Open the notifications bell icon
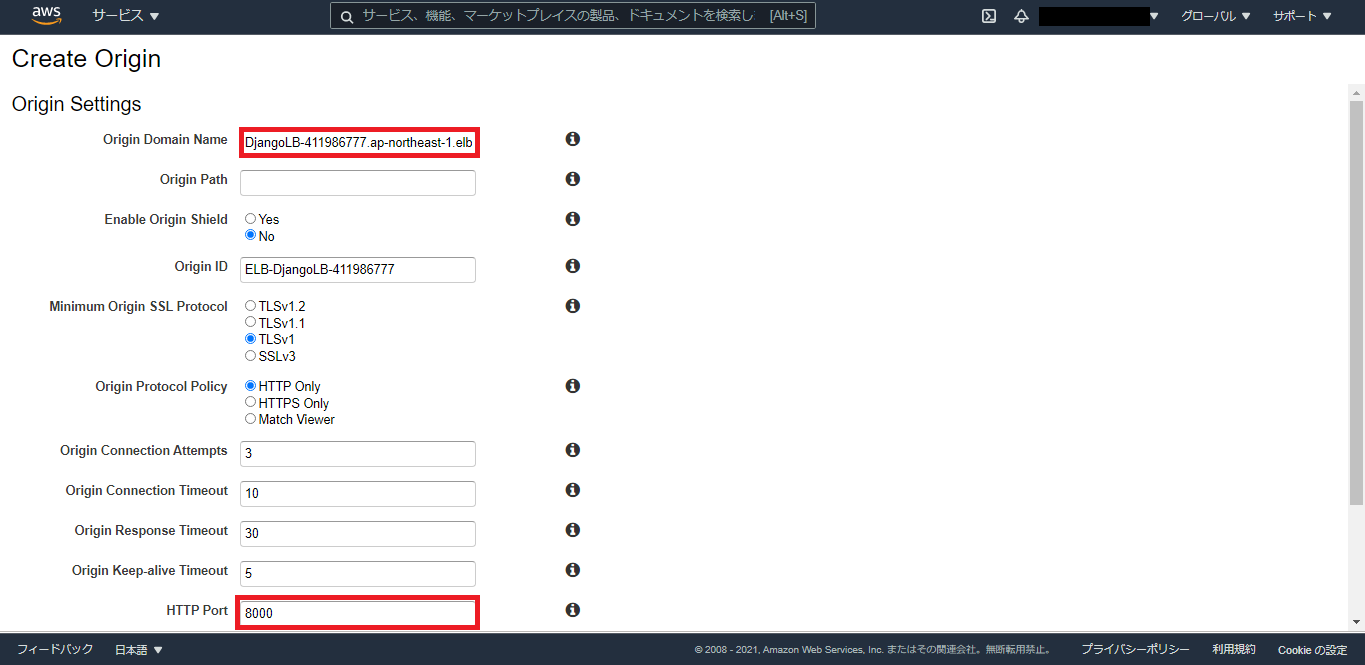 point(1021,16)
